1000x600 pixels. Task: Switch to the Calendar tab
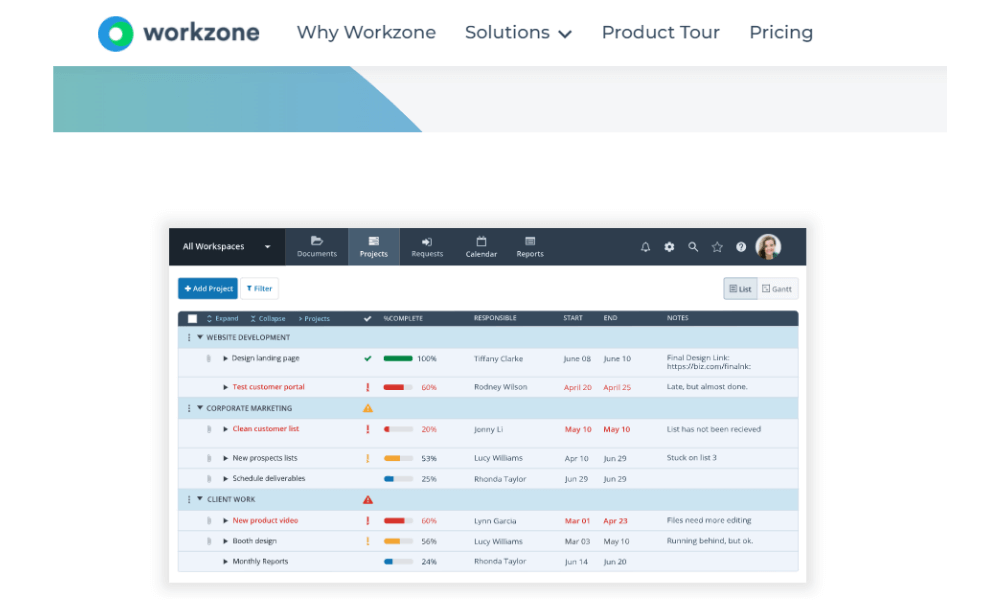click(x=481, y=246)
